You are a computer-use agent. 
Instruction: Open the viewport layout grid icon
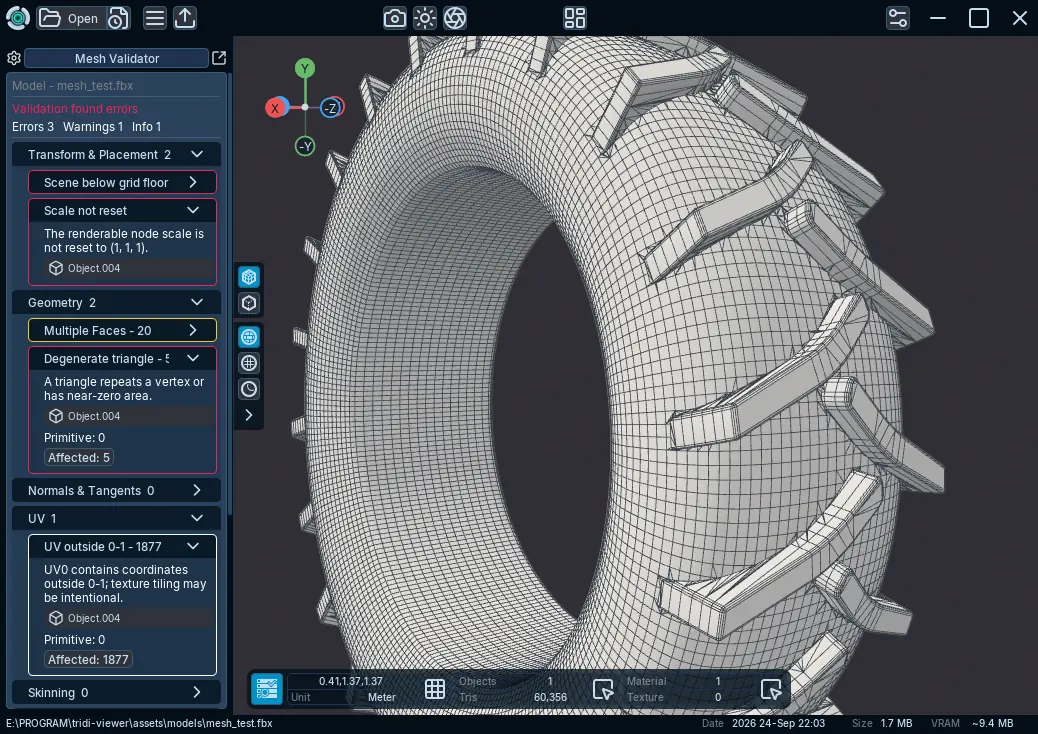[575, 18]
